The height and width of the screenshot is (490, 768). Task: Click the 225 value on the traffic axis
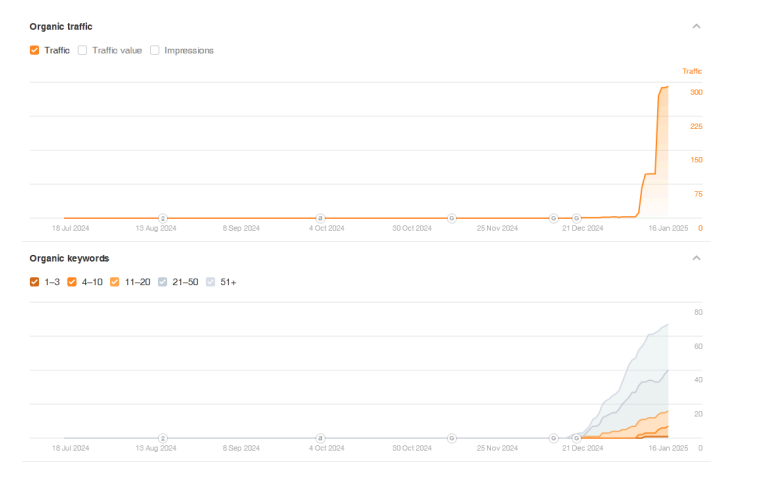pyautogui.click(x=696, y=126)
